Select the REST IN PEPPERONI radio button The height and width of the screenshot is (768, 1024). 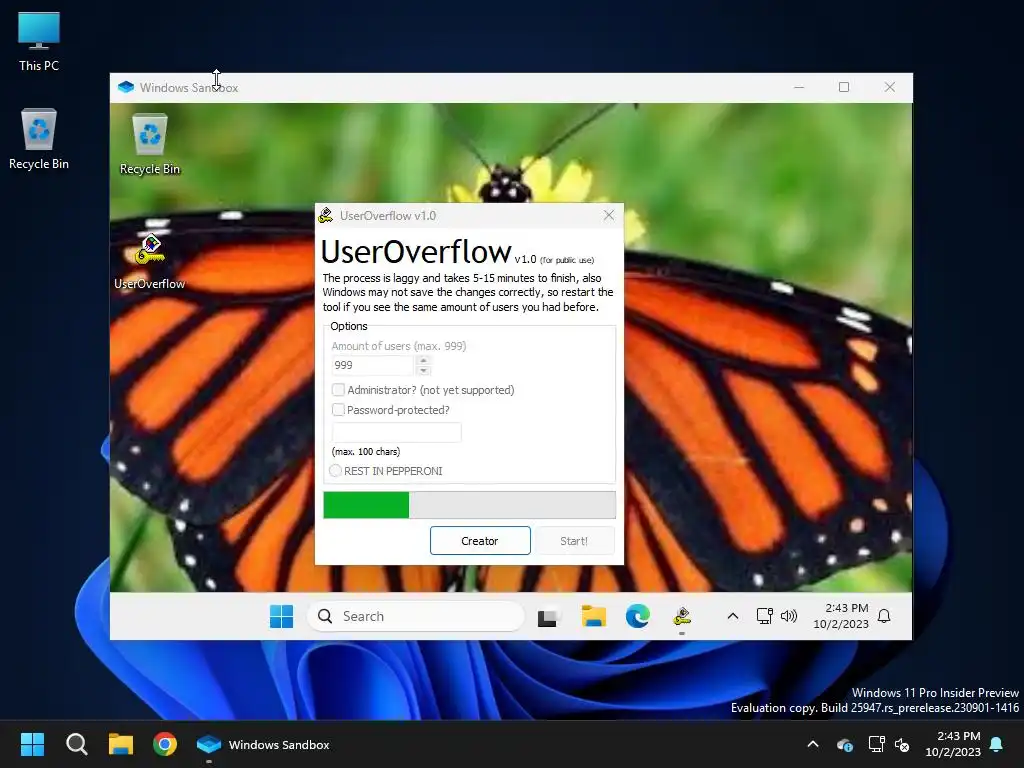click(x=336, y=471)
